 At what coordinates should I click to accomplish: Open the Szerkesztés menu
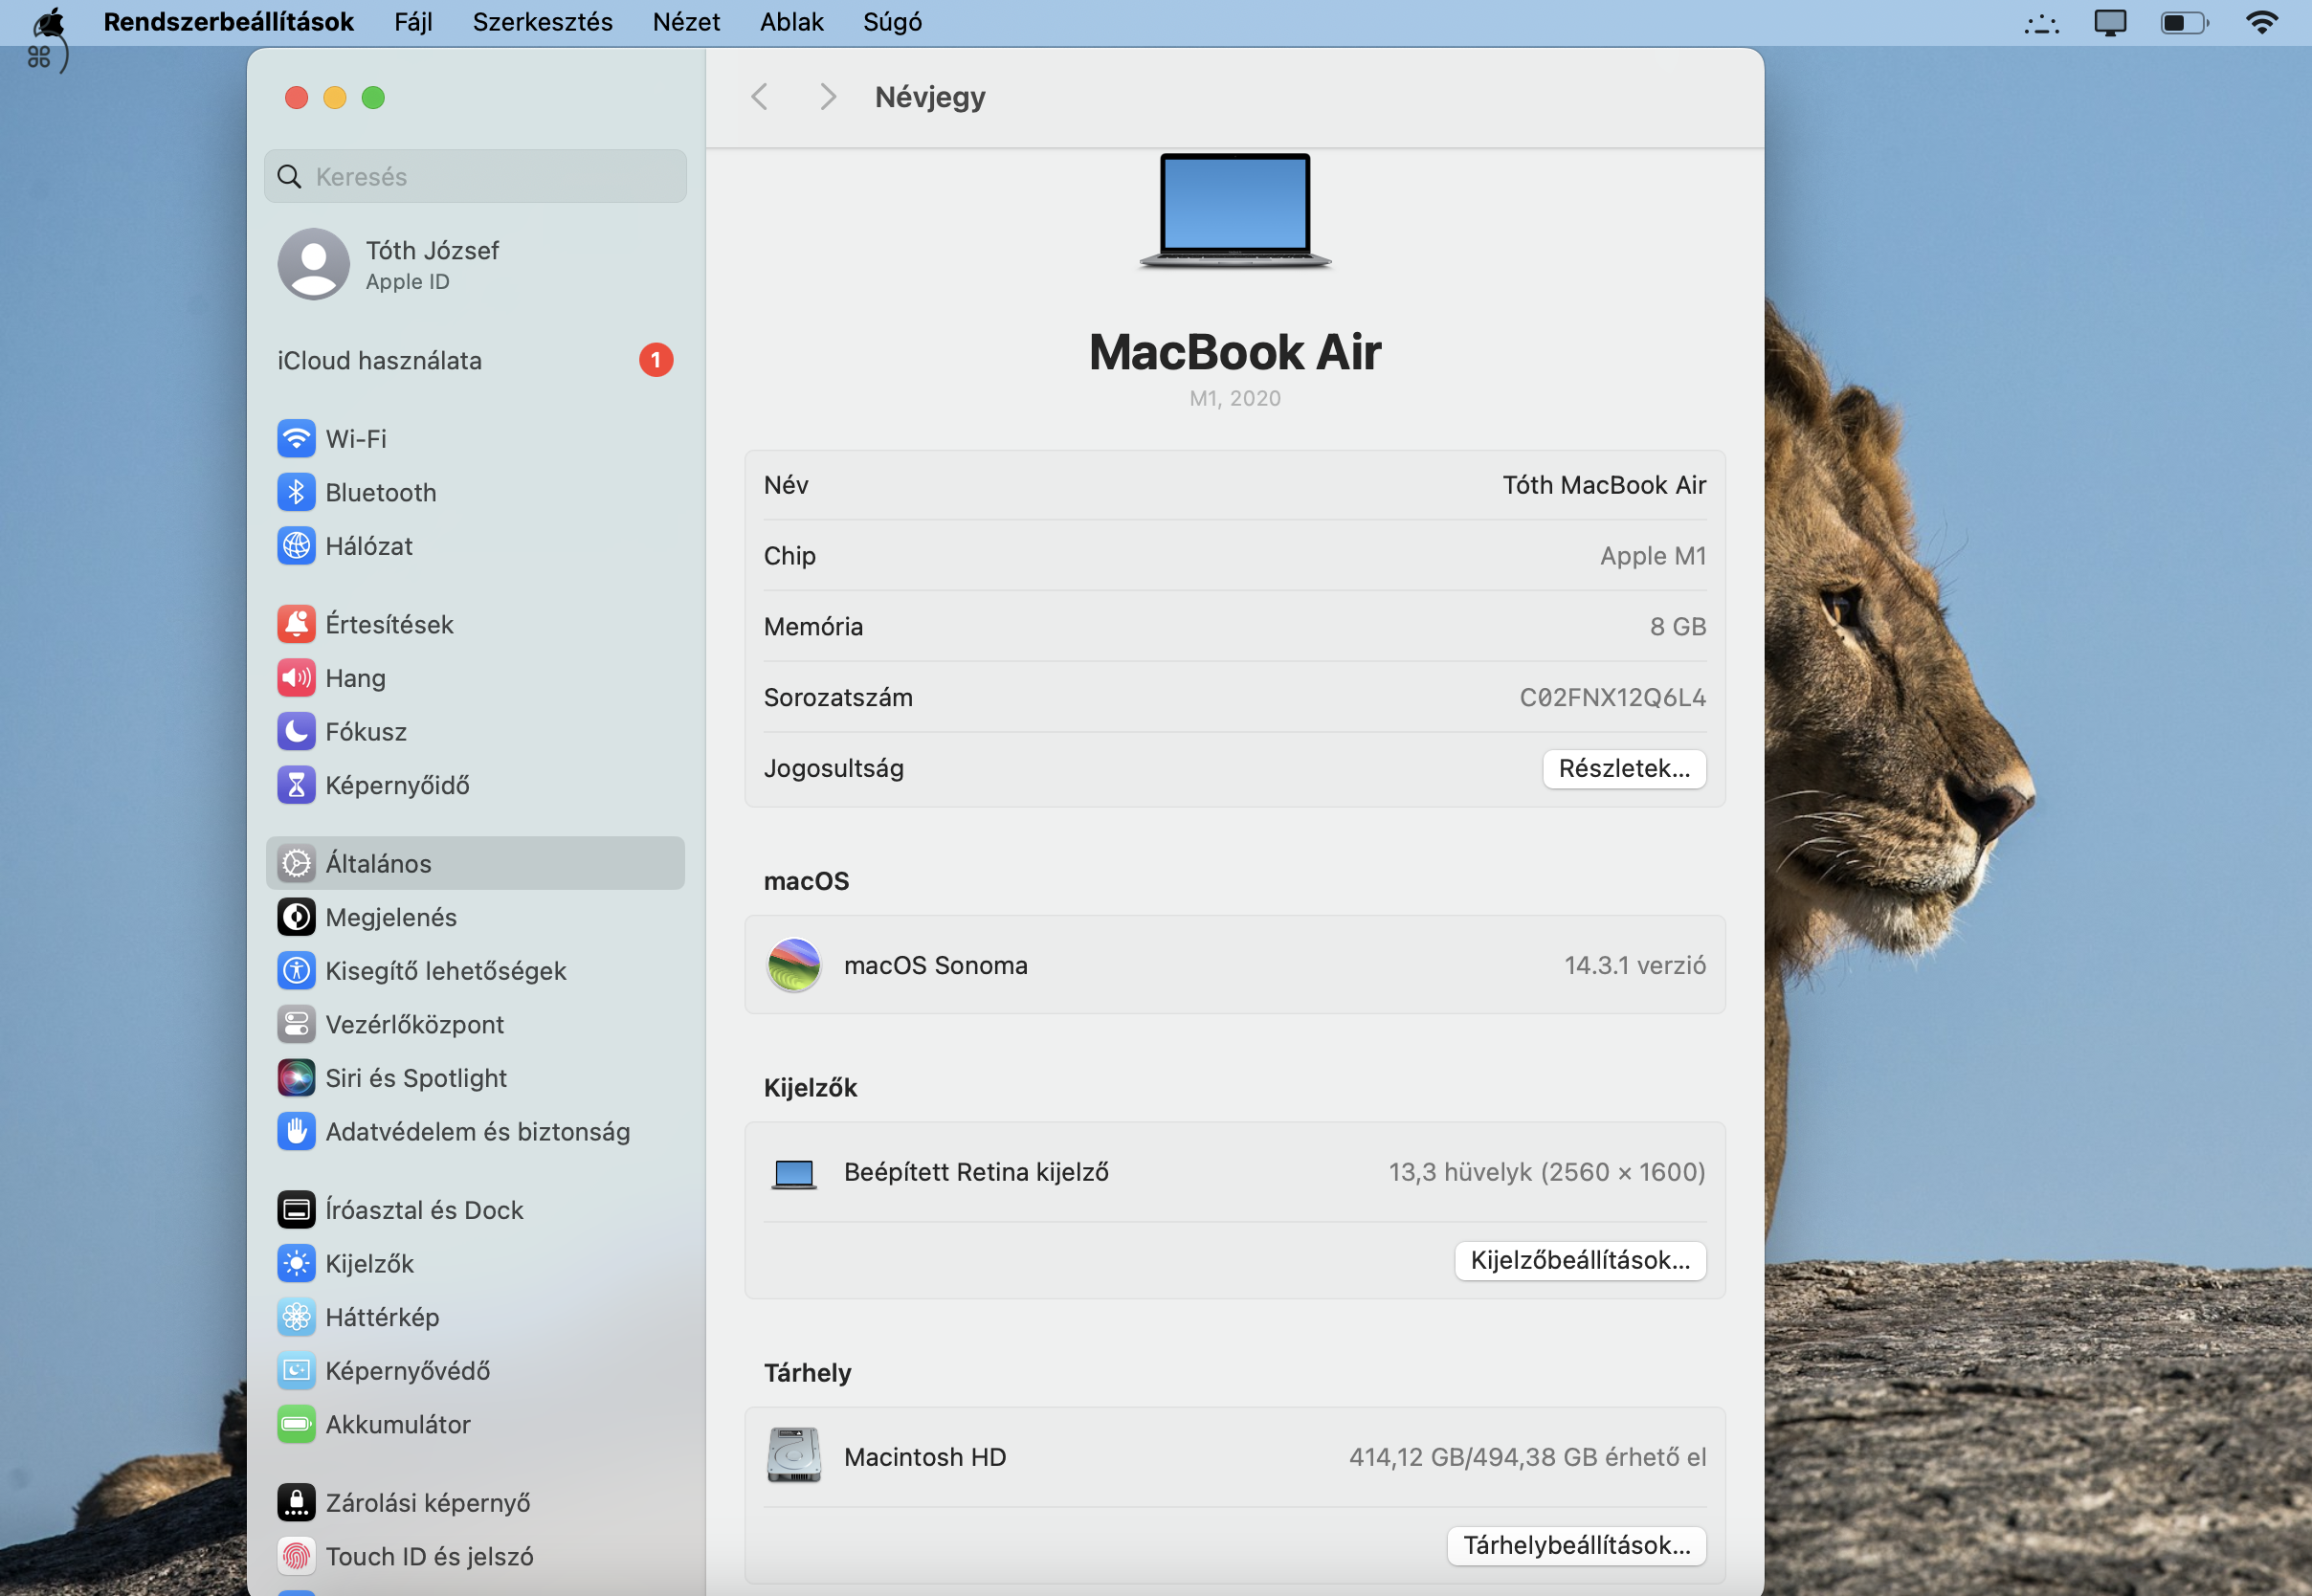click(x=543, y=22)
